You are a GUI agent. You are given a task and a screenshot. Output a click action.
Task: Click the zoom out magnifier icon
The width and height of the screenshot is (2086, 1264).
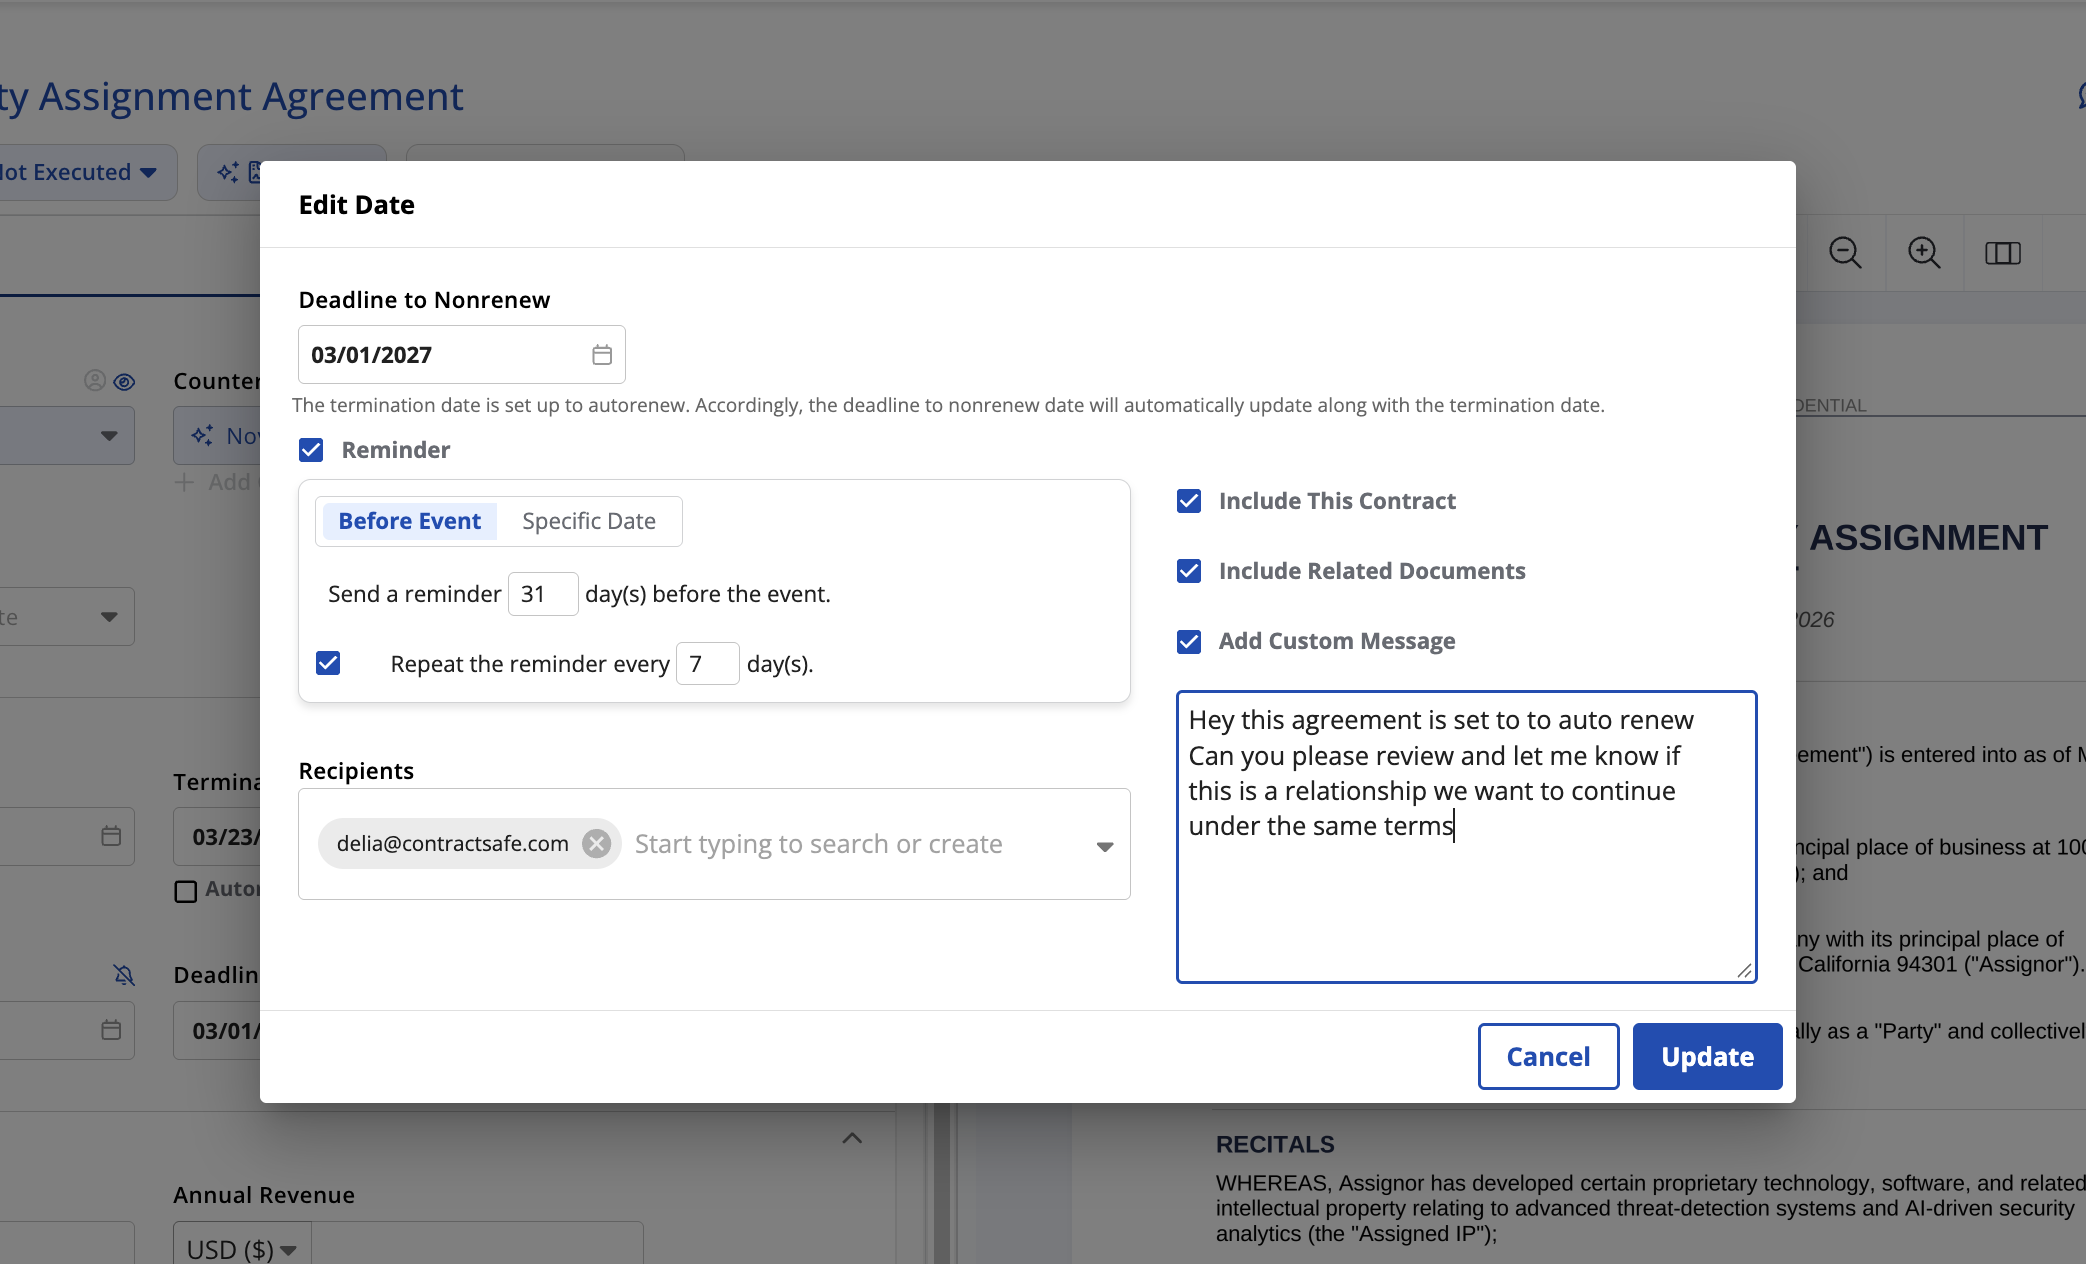1844,253
